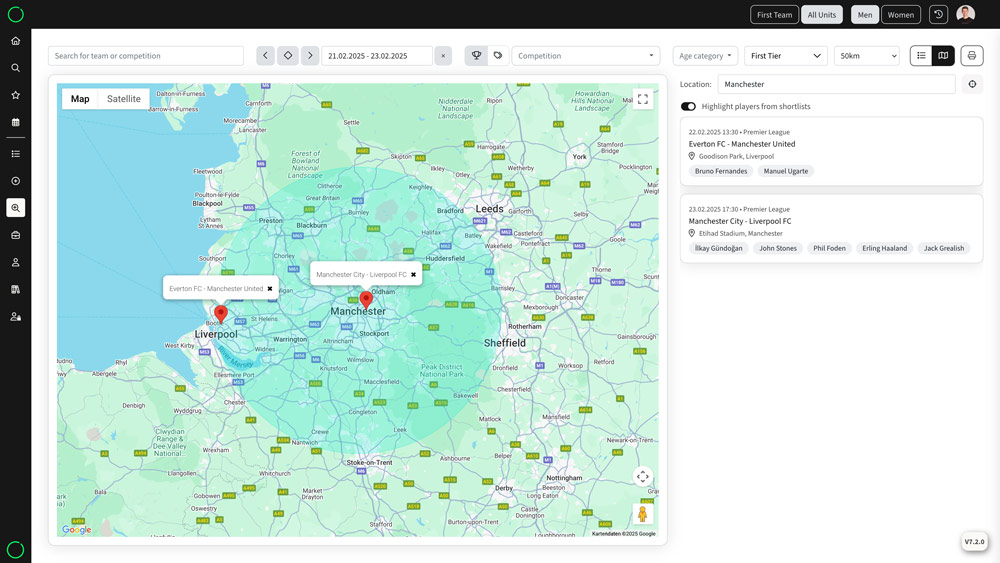Click the V7.2.0 version badge

(974, 541)
